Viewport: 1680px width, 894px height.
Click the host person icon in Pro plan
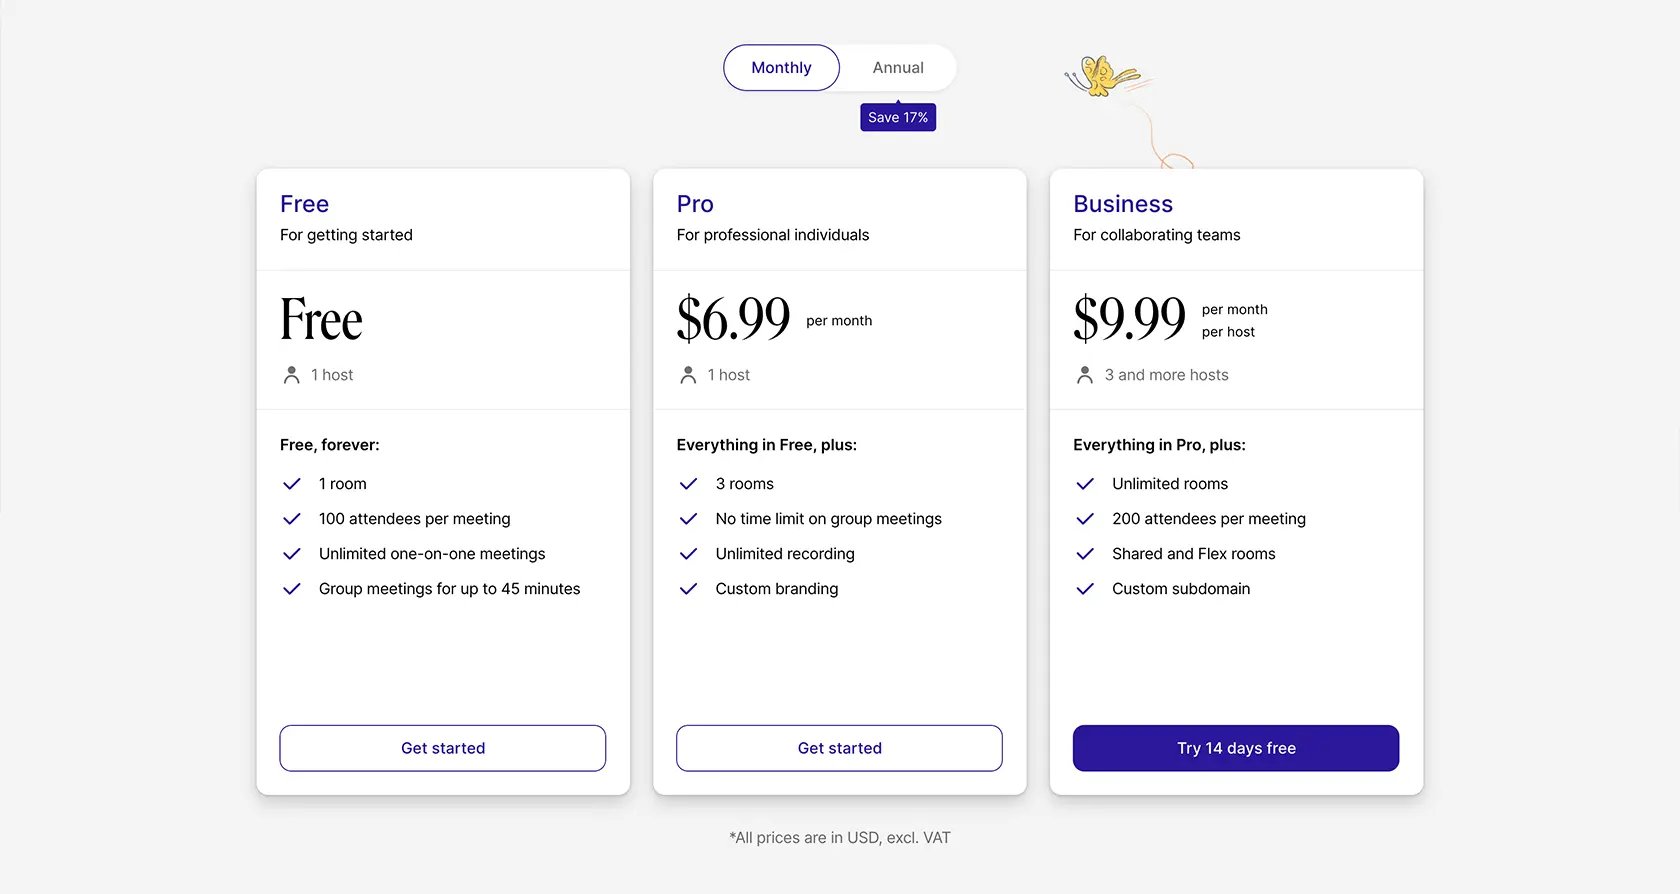coord(688,375)
